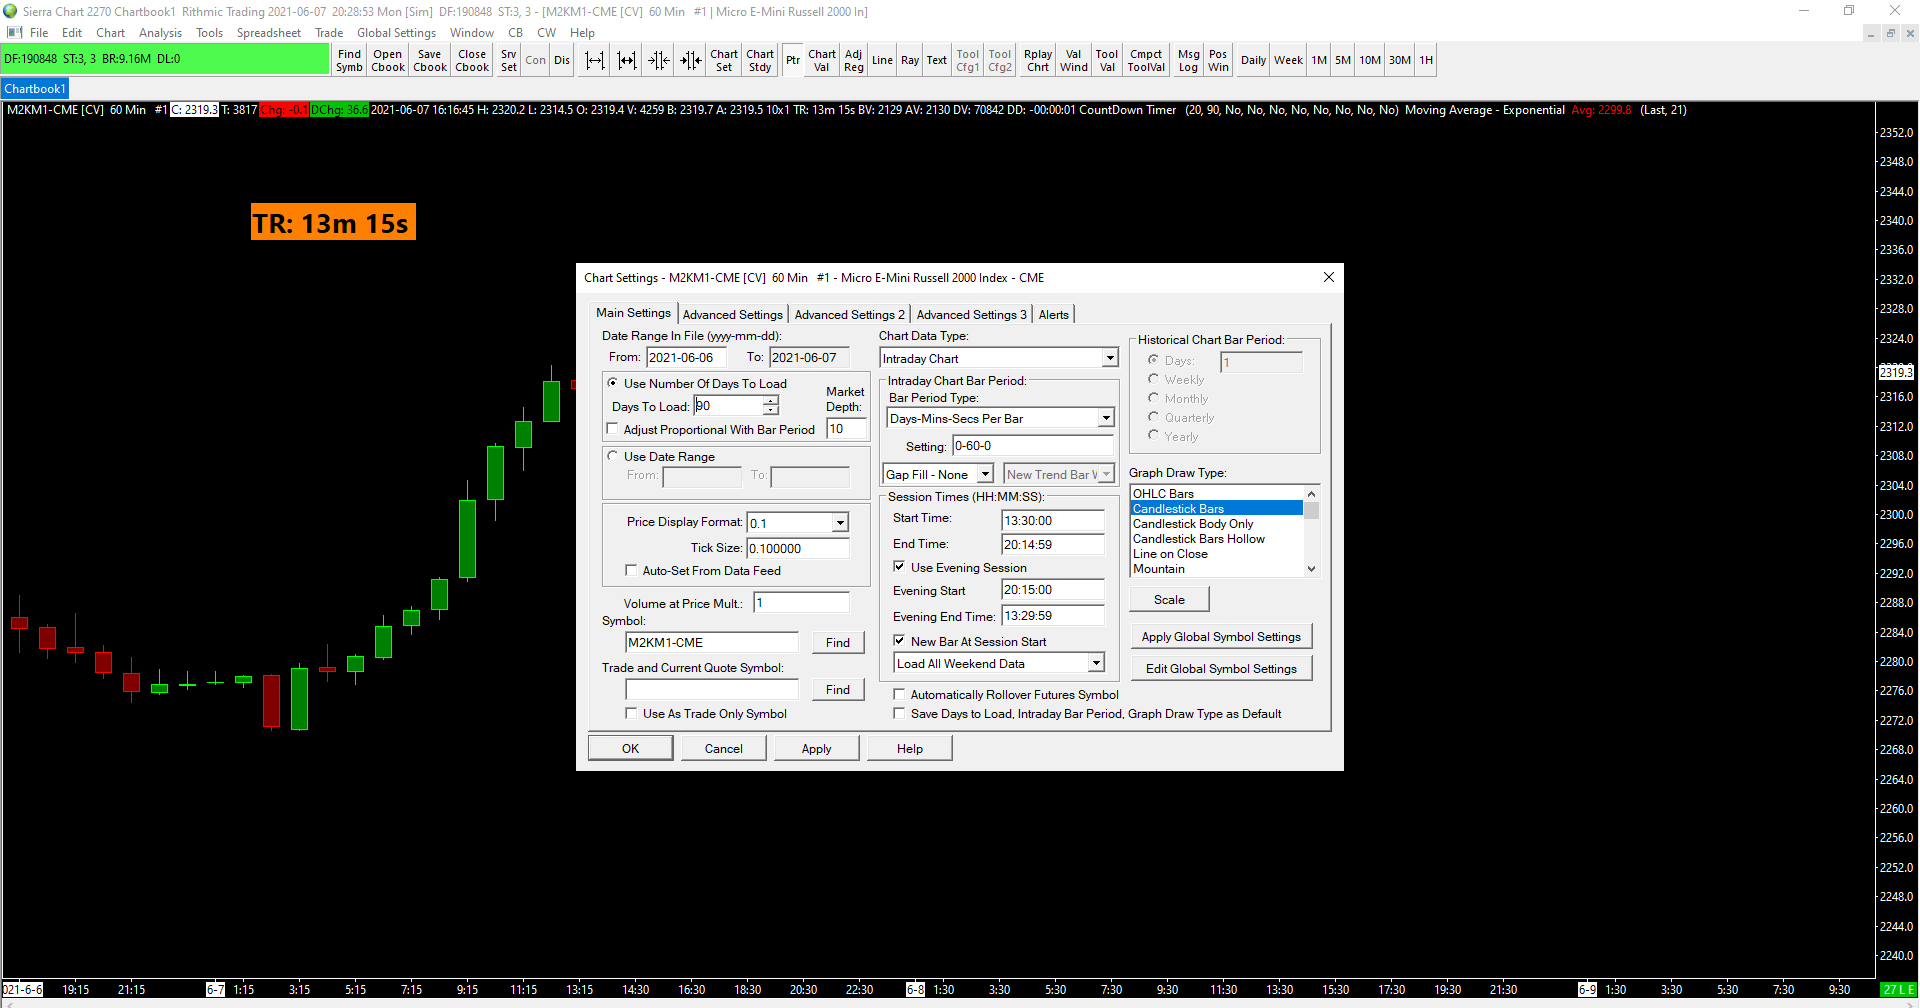This screenshot has width=1920, height=1008.
Task: Click Find next to M2KM1-CME symbol
Action: point(838,643)
